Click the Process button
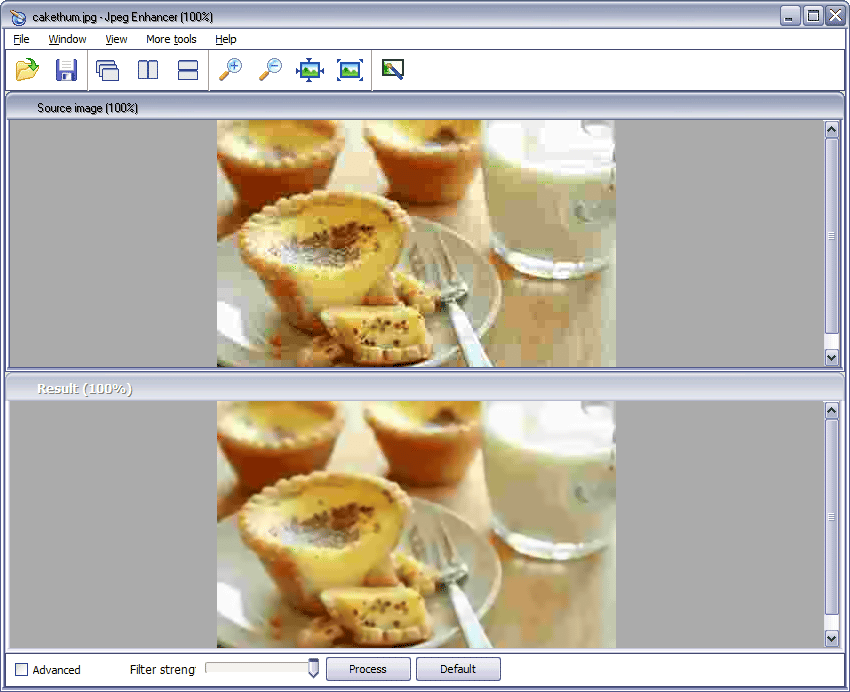 pyautogui.click(x=368, y=669)
